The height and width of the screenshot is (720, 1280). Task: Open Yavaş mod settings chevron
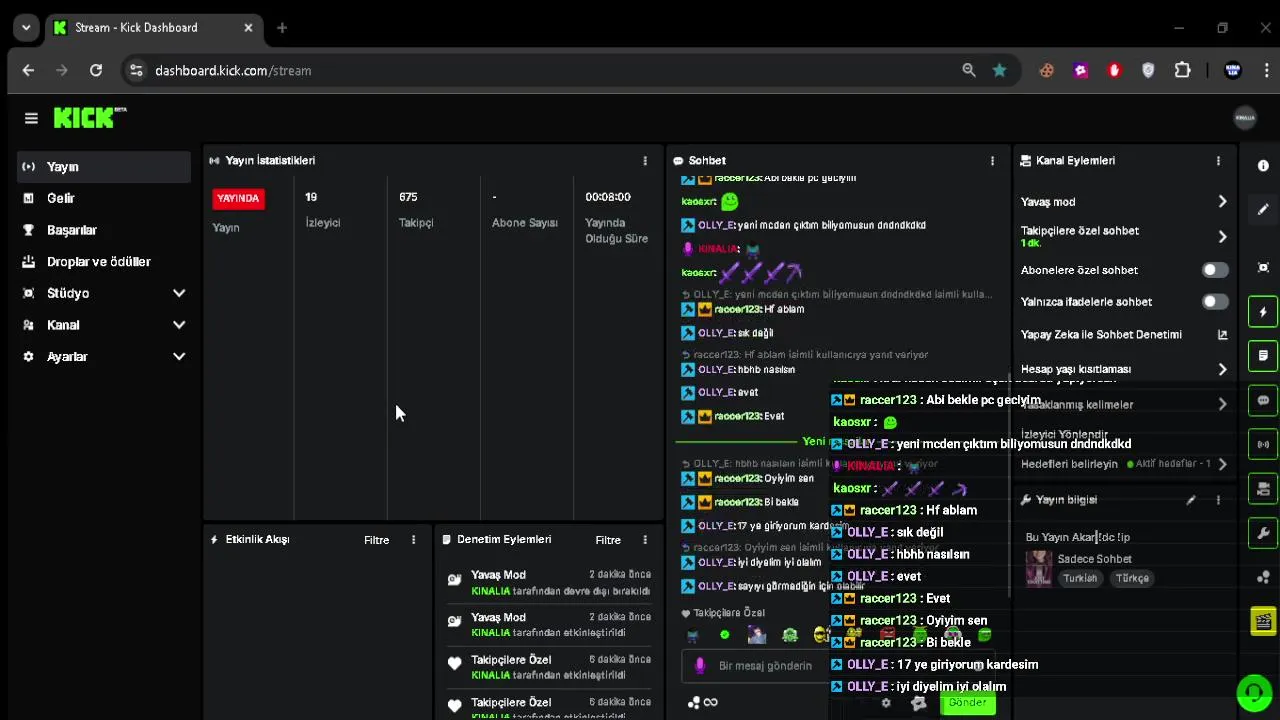pos(1222,202)
